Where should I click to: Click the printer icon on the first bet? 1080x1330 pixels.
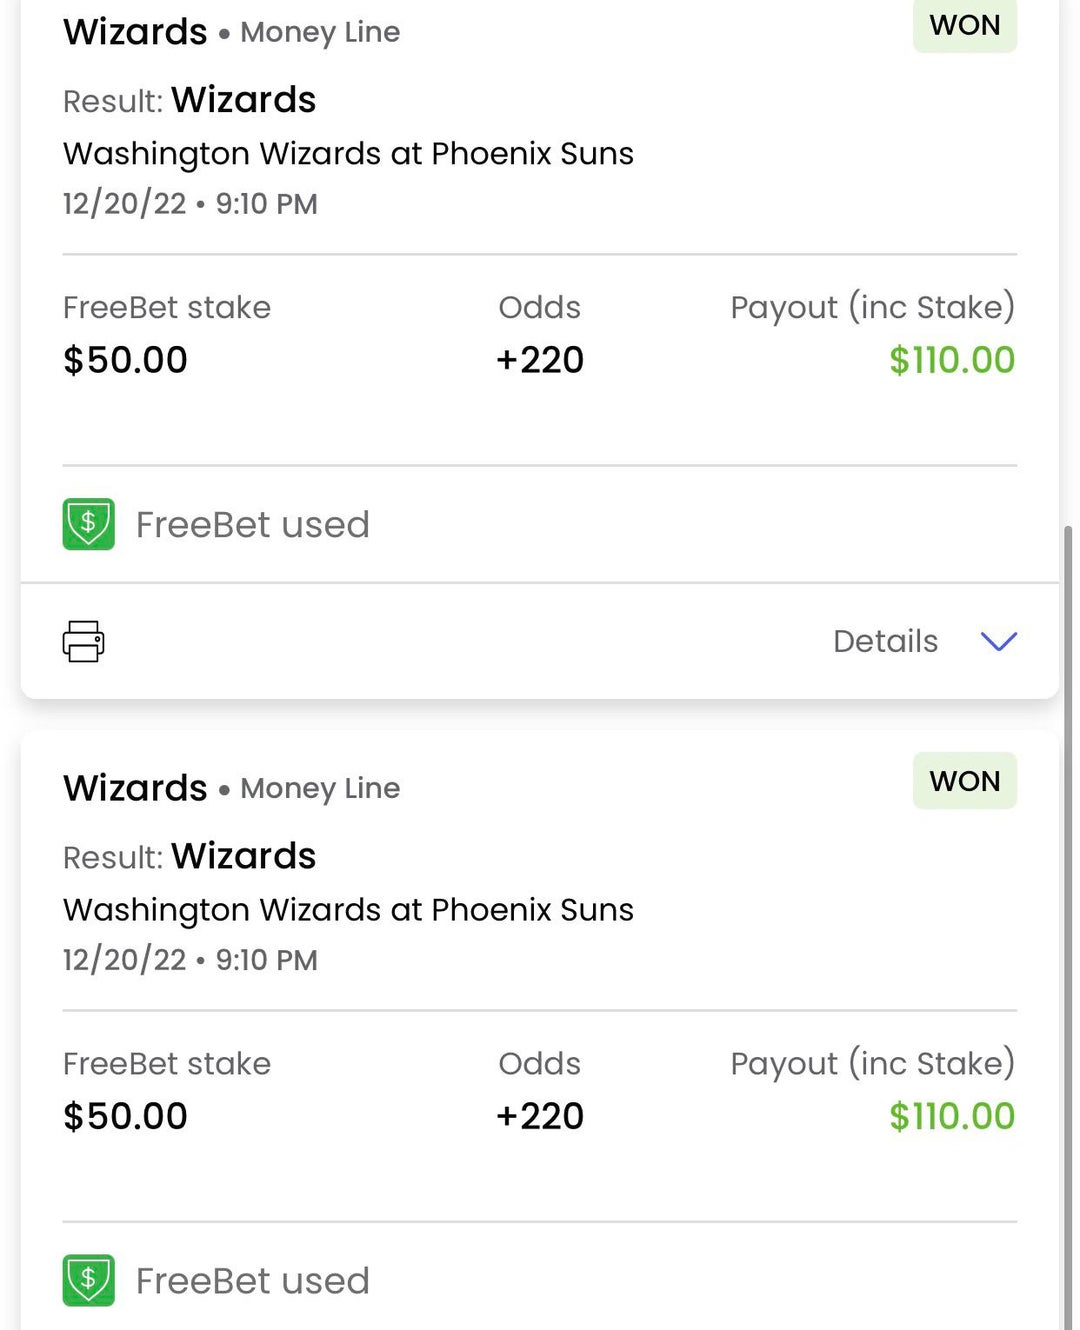[x=83, y=641]
